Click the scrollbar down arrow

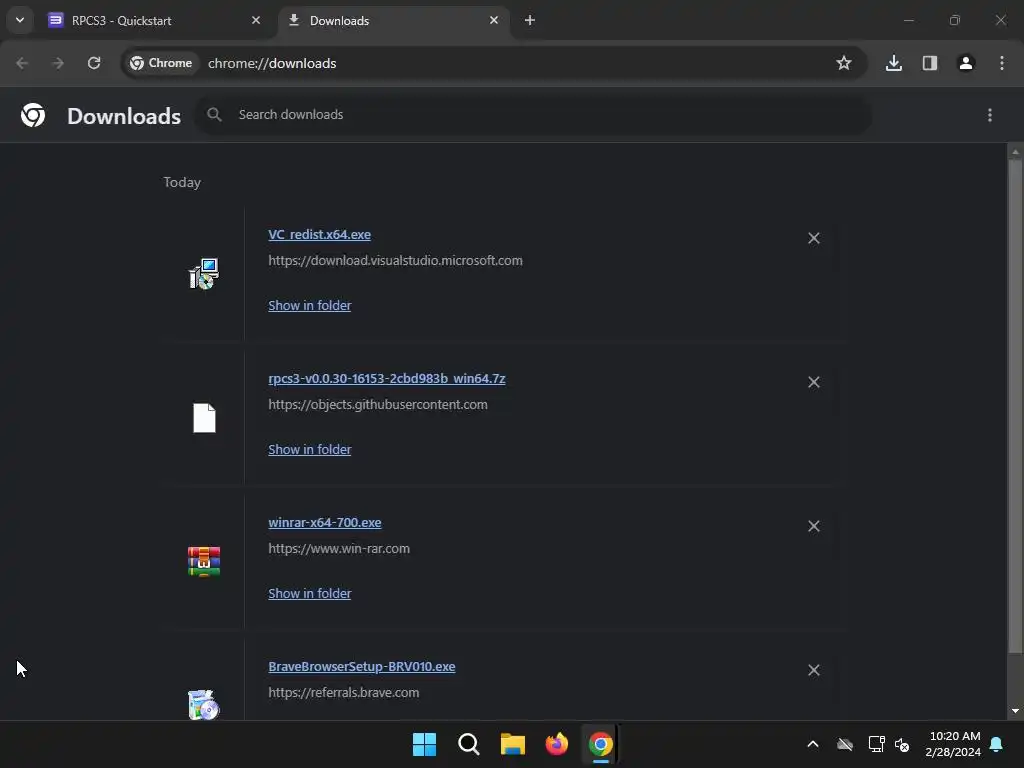(1015, 711)
